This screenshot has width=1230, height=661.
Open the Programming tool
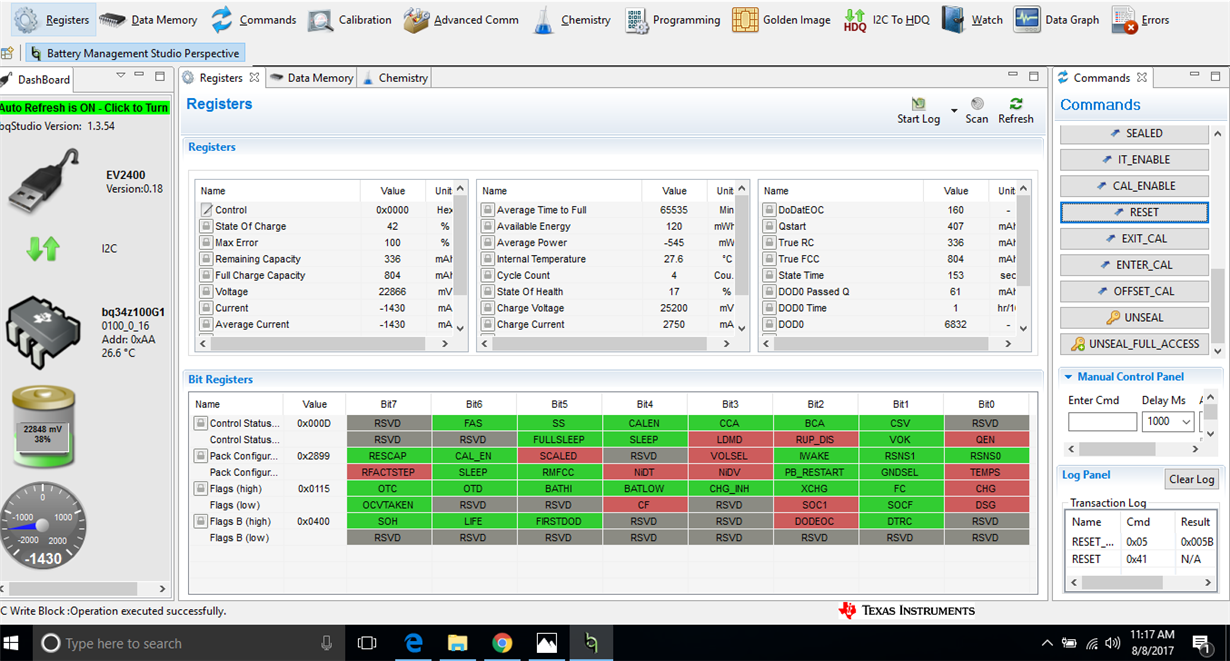(672, 19)
